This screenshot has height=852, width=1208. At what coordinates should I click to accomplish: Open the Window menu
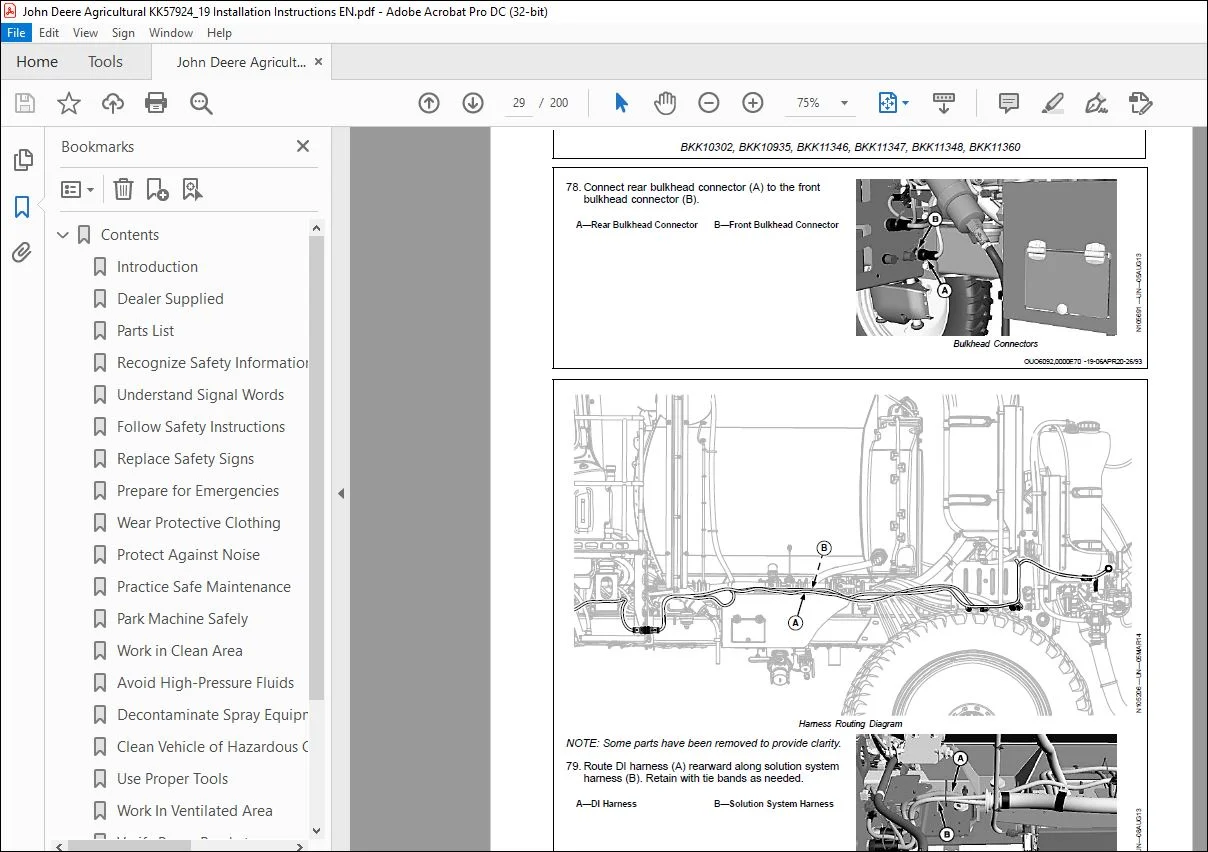[171, 32]
